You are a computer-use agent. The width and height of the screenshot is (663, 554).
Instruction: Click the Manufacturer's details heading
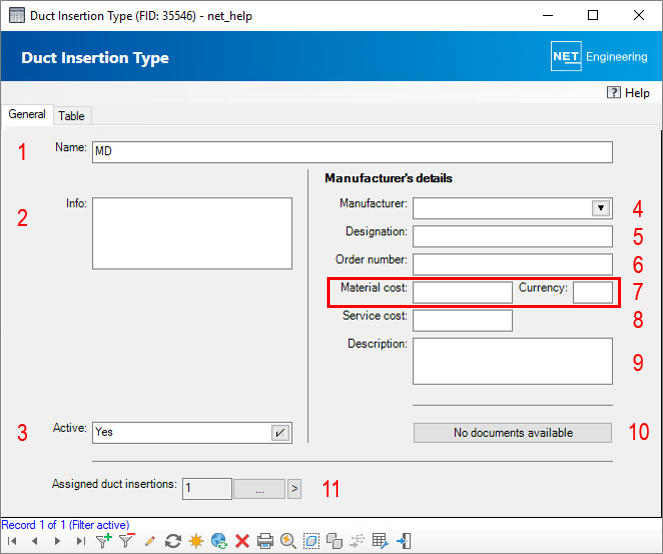pos(388,178)
